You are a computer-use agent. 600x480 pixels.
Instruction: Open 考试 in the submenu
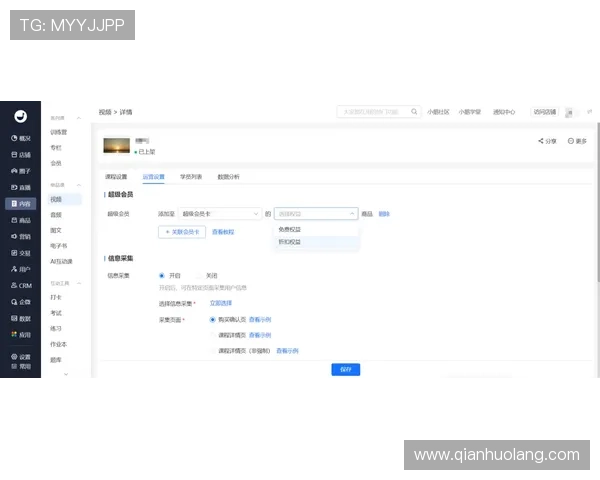pos(56,313)
